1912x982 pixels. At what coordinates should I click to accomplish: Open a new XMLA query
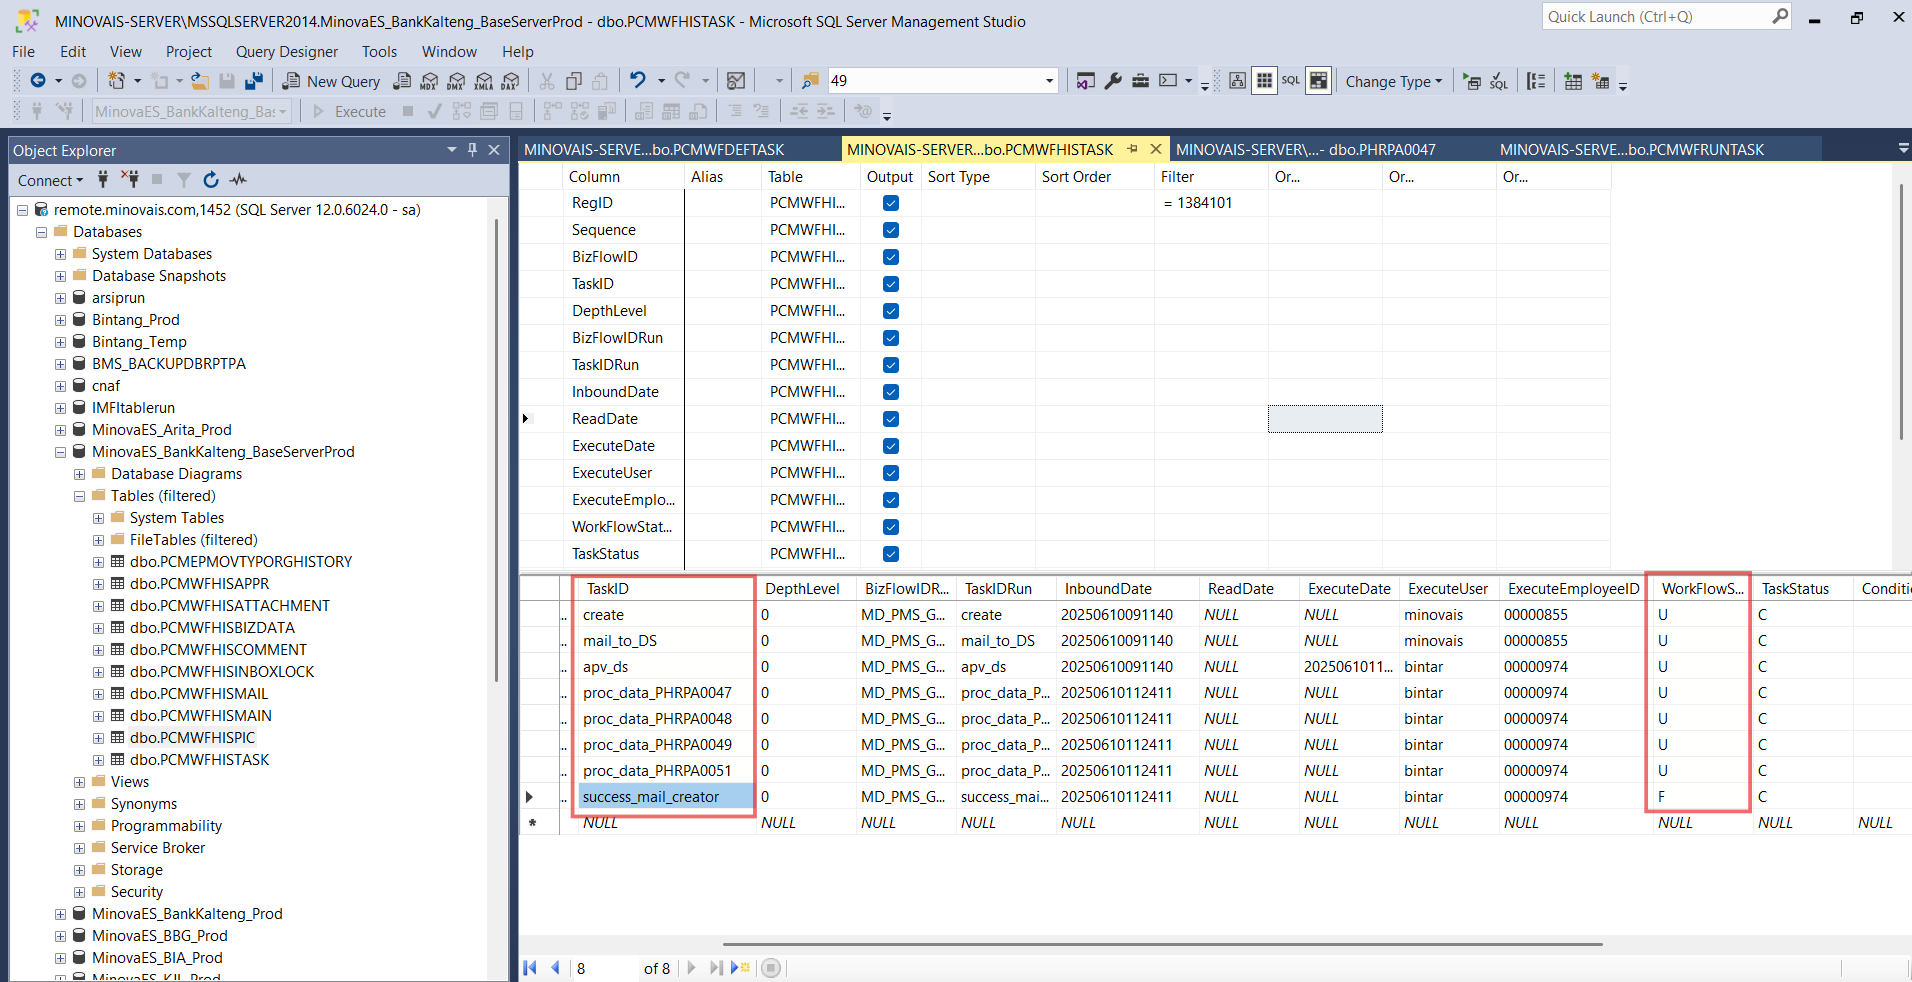(x=484, y=81)
